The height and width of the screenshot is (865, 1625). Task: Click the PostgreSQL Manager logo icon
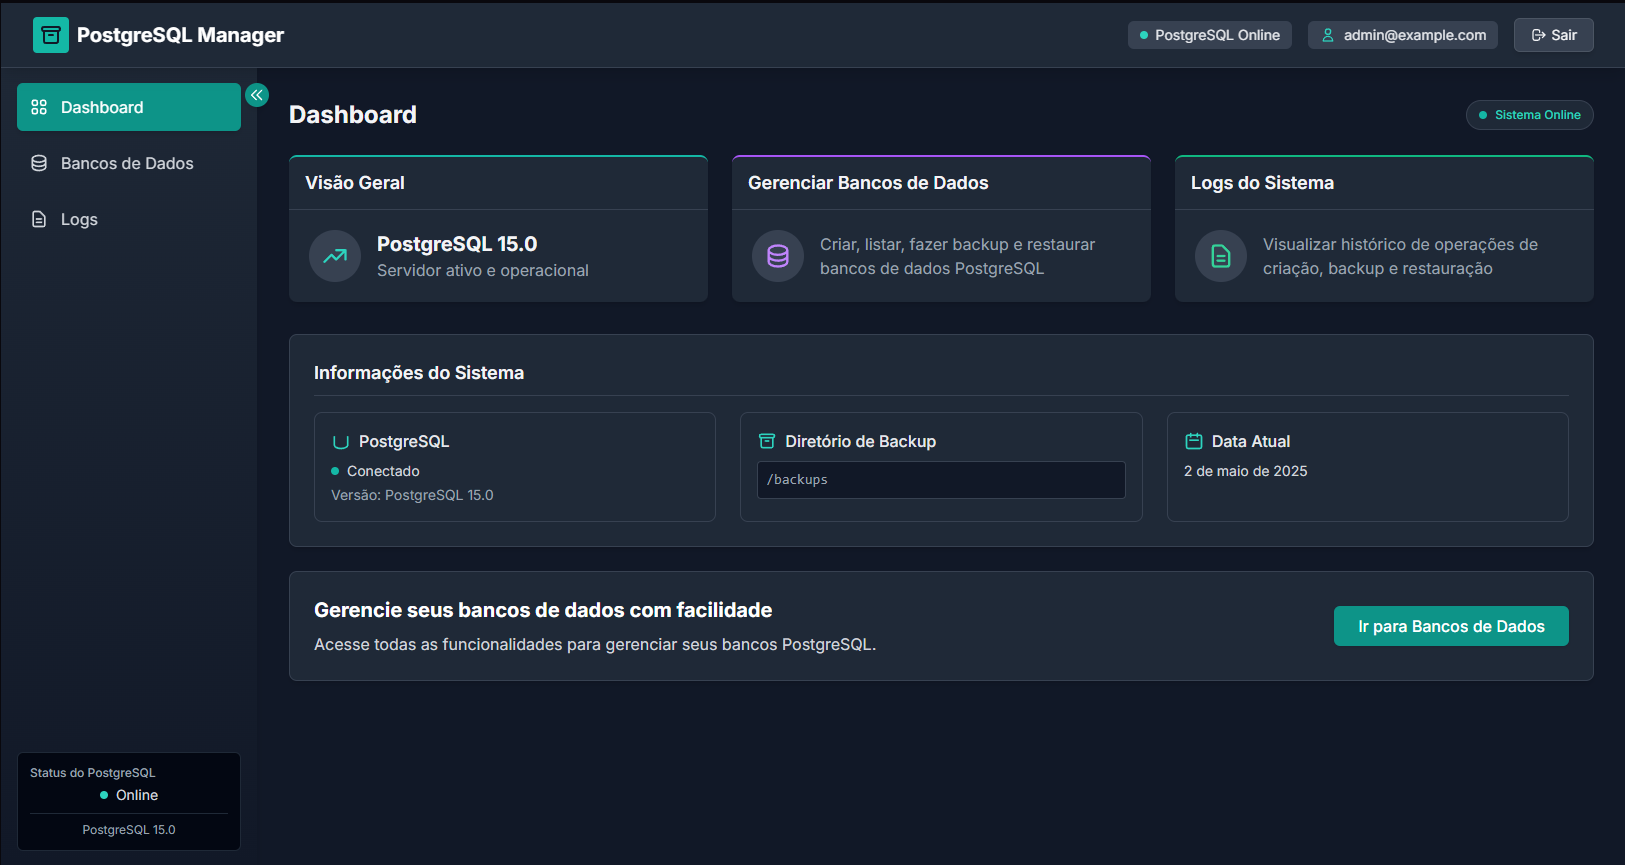(x=51, y=35)
